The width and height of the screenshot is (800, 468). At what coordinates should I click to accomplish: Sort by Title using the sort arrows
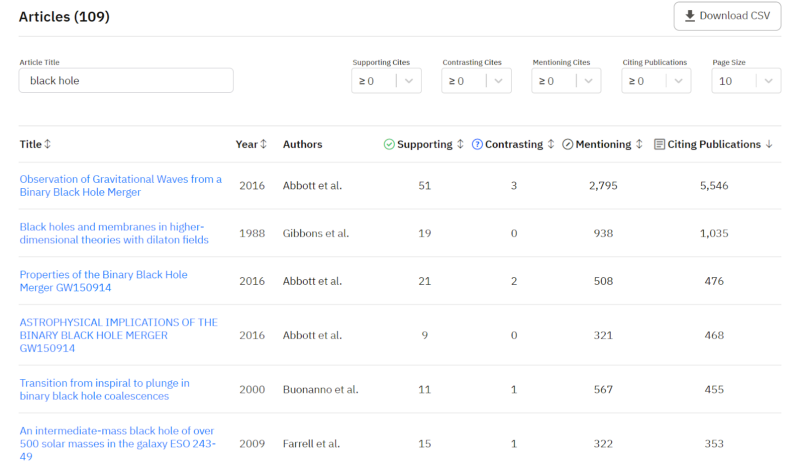click(47, 144)
